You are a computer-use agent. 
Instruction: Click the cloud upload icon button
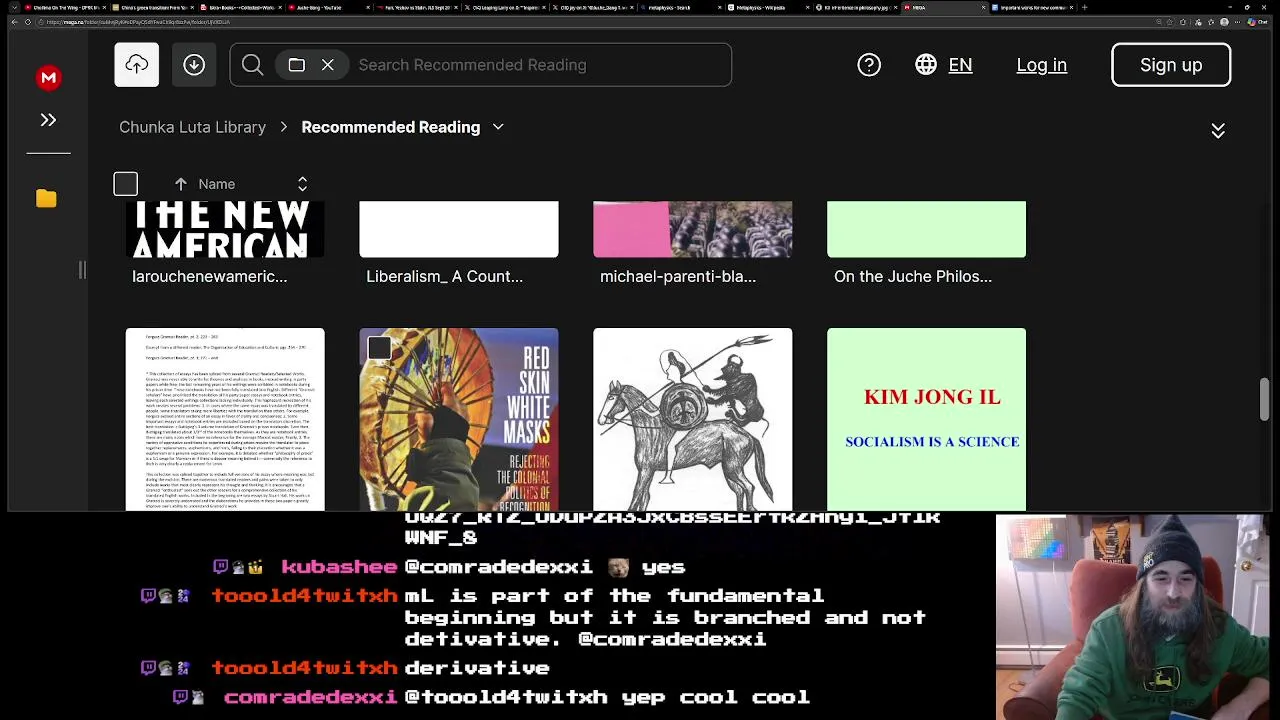(x=136, y=65)
